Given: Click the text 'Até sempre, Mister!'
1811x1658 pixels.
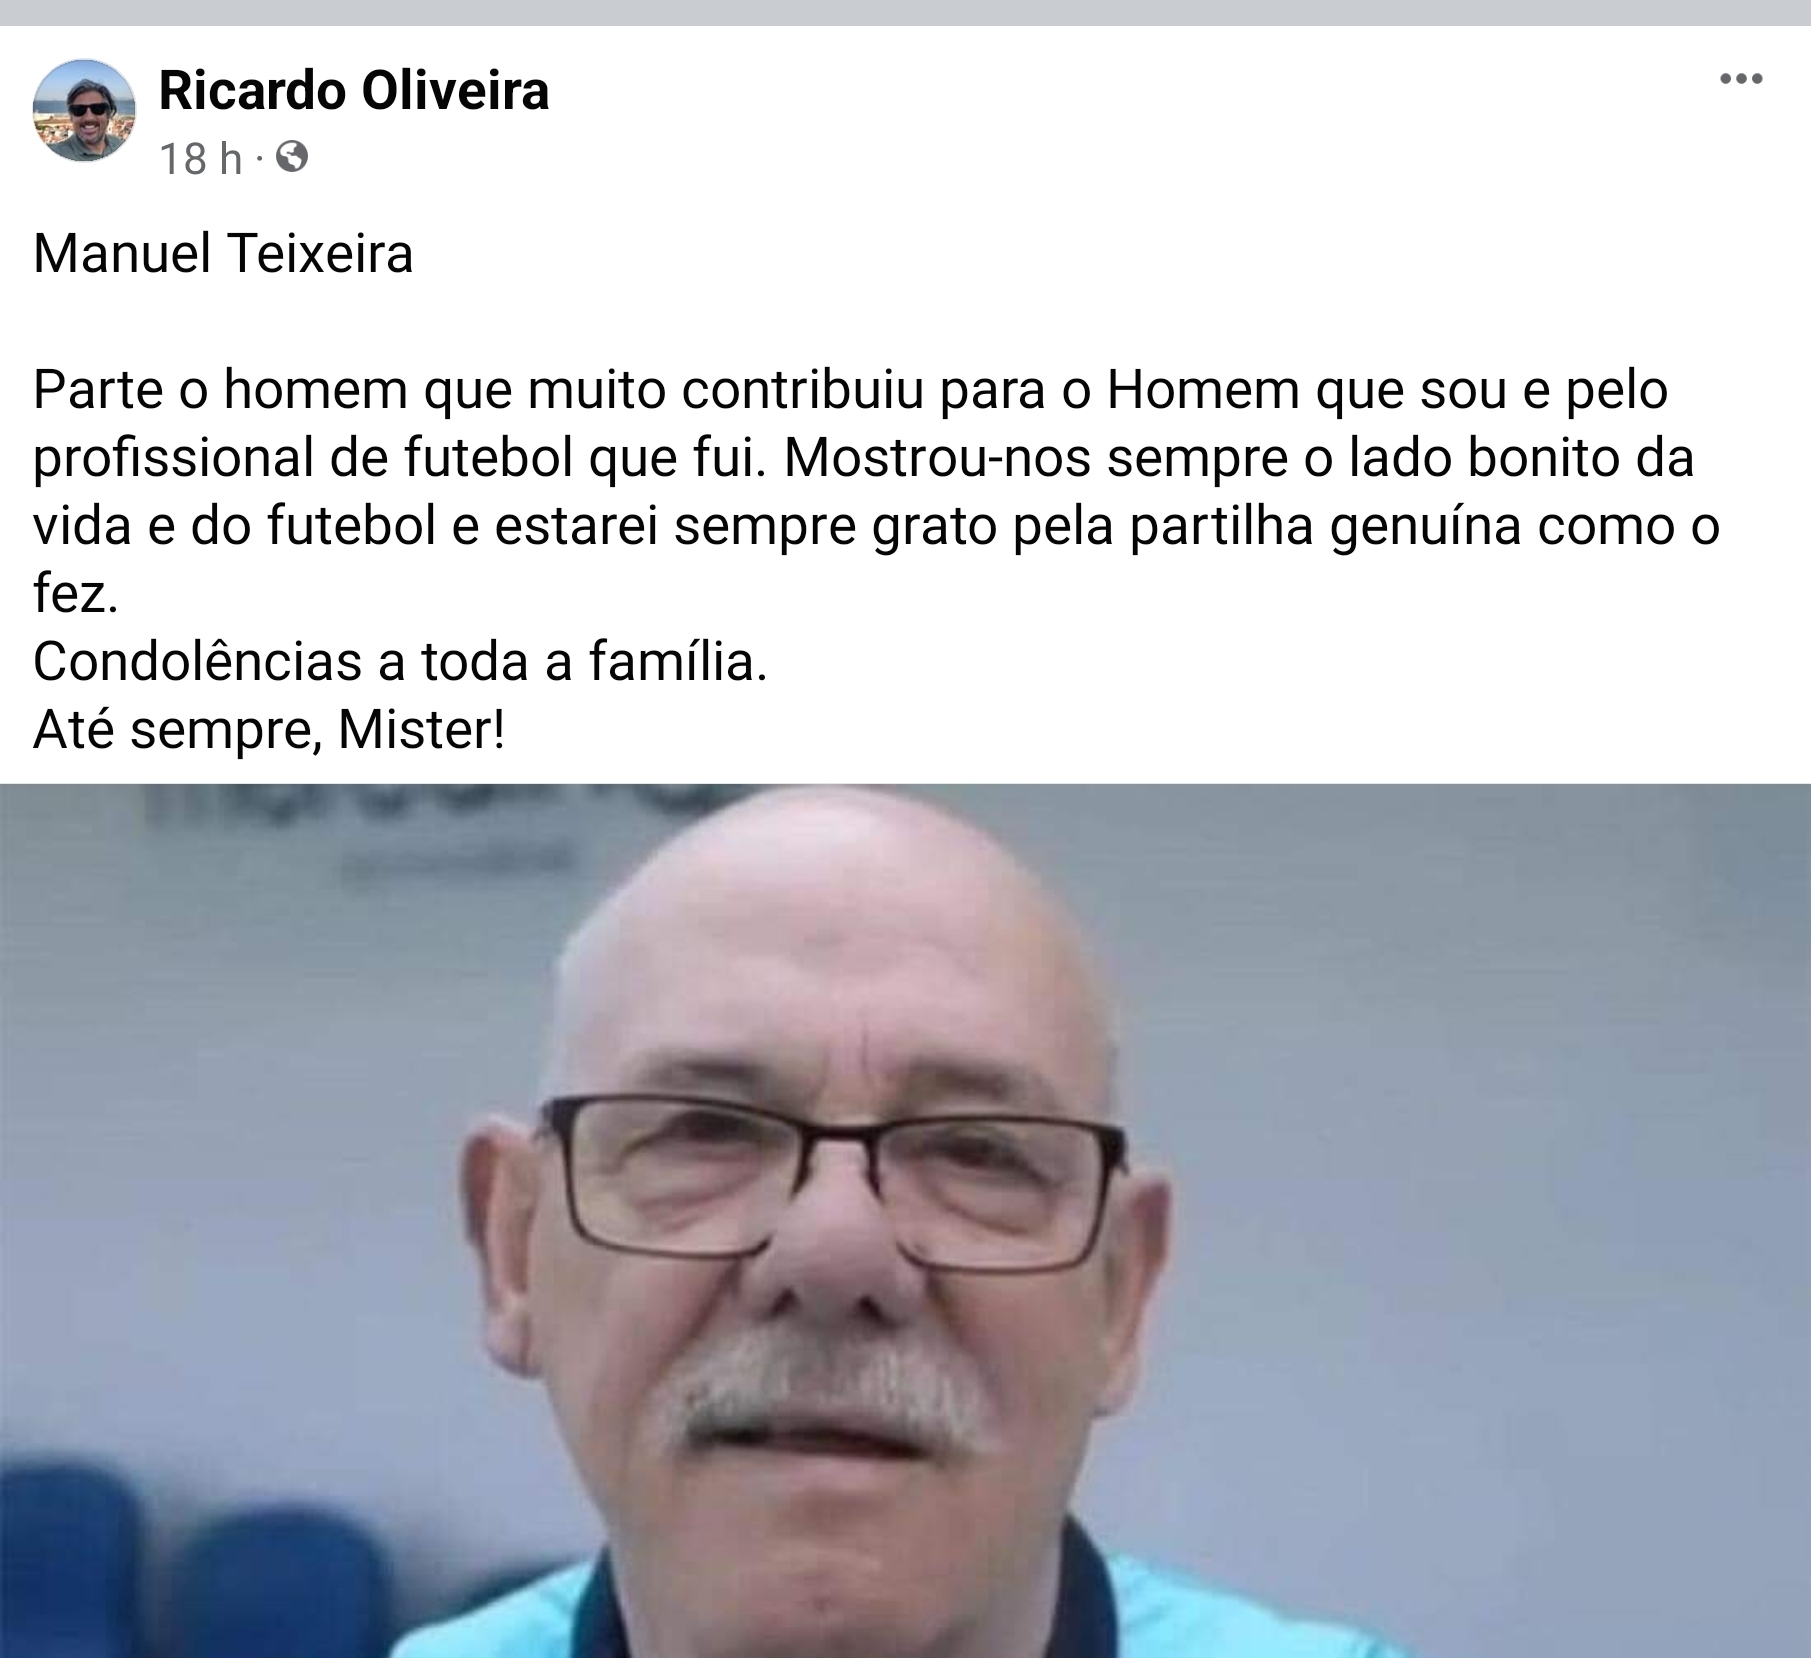Looking at the screenshot, I should click(x=269, y=730).
